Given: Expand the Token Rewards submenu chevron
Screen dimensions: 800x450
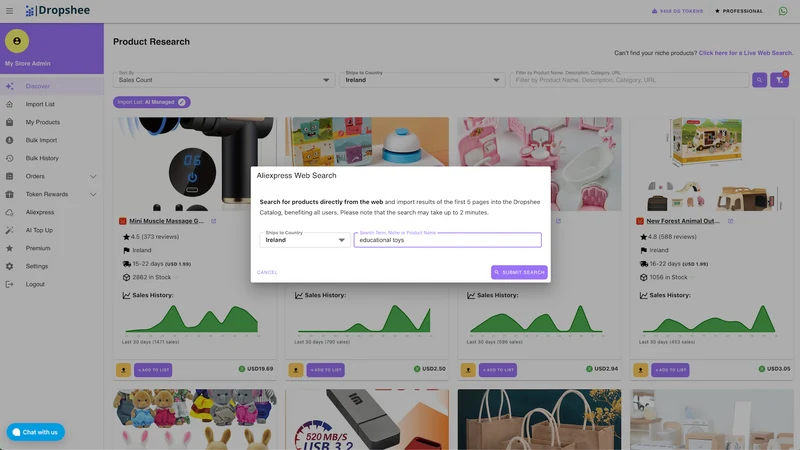Looking at the screenshot, I should pyautogui.click(x=93, y=194).
